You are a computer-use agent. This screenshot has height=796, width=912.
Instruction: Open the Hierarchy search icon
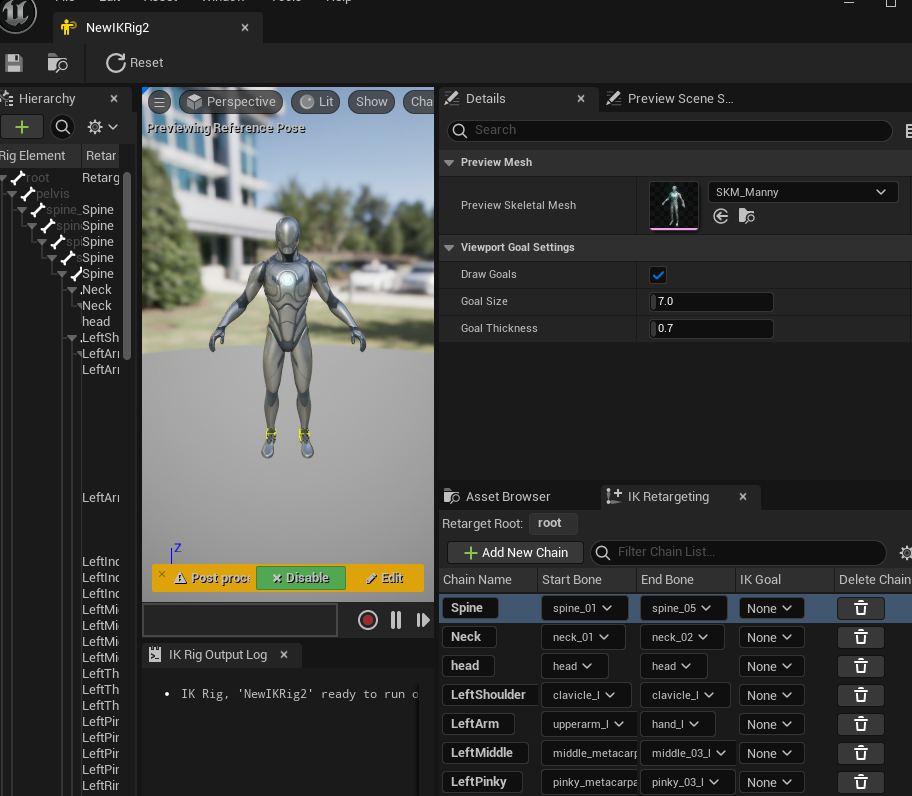coord(62,127)
